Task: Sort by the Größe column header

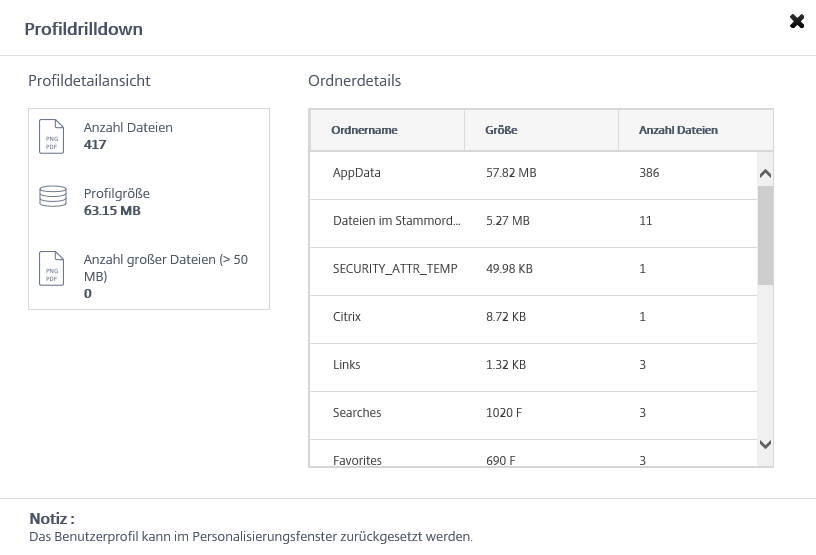Action: 501,130
